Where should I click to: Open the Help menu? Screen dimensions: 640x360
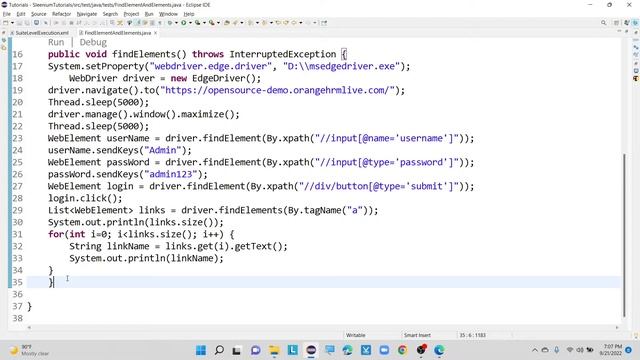pyautogui.click(x=189, y=14)
